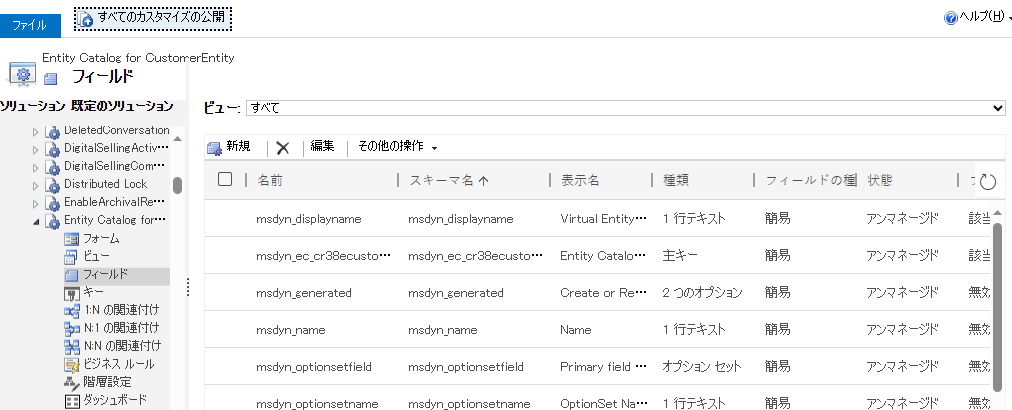Open the ファイル menu
Screen dimensions: 1012x410
[30, 25]
